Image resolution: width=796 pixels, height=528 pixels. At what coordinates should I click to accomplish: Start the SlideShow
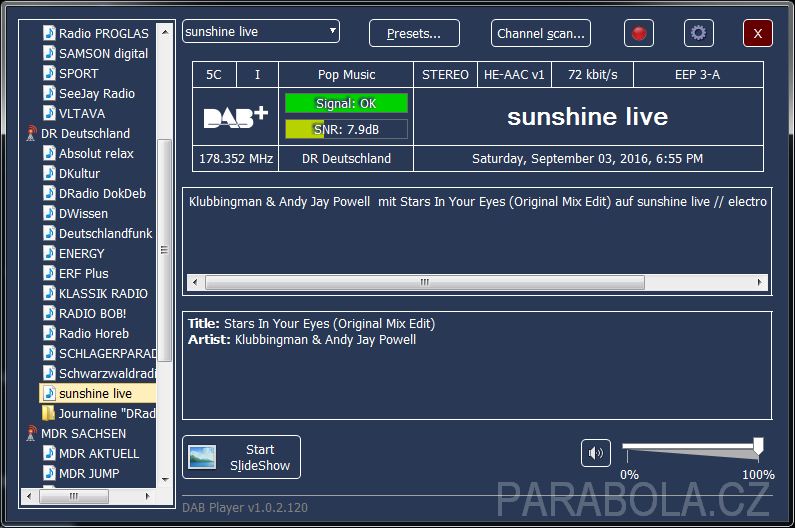tap(242, 457)
